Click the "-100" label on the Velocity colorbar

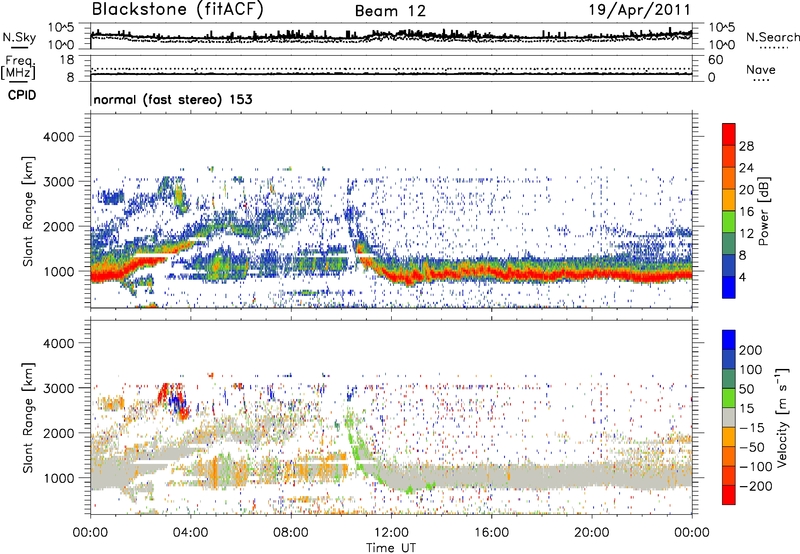coord(756,466)
